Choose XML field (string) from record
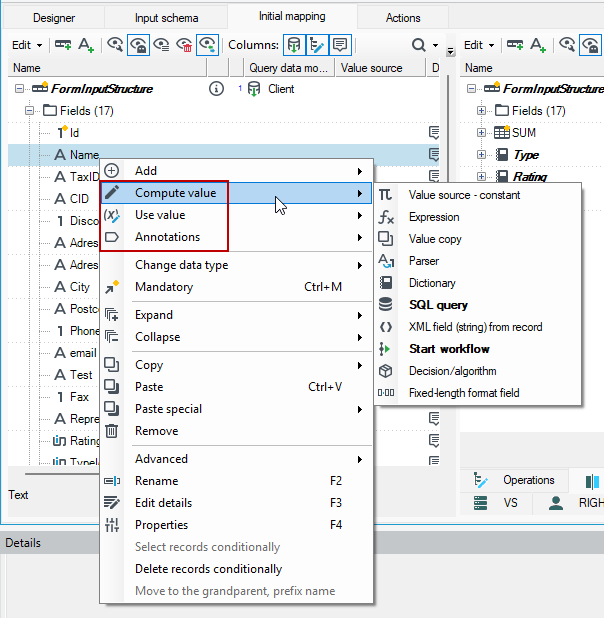 (x=477, y=327)
